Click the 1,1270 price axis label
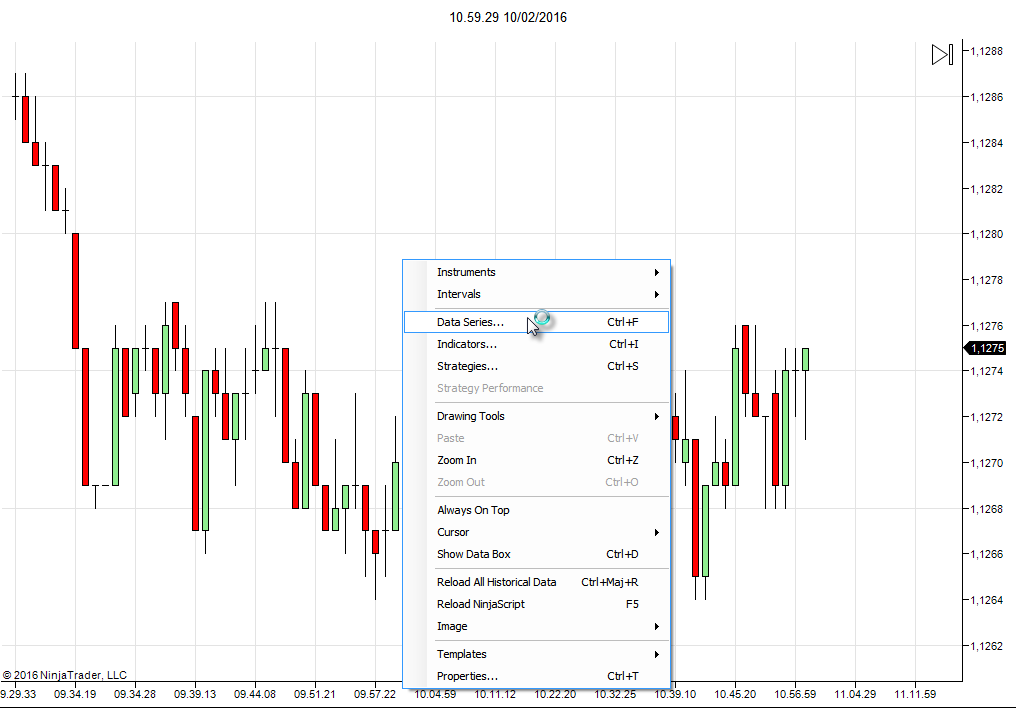Screen dimensions: 1016x708 point(986,462)
